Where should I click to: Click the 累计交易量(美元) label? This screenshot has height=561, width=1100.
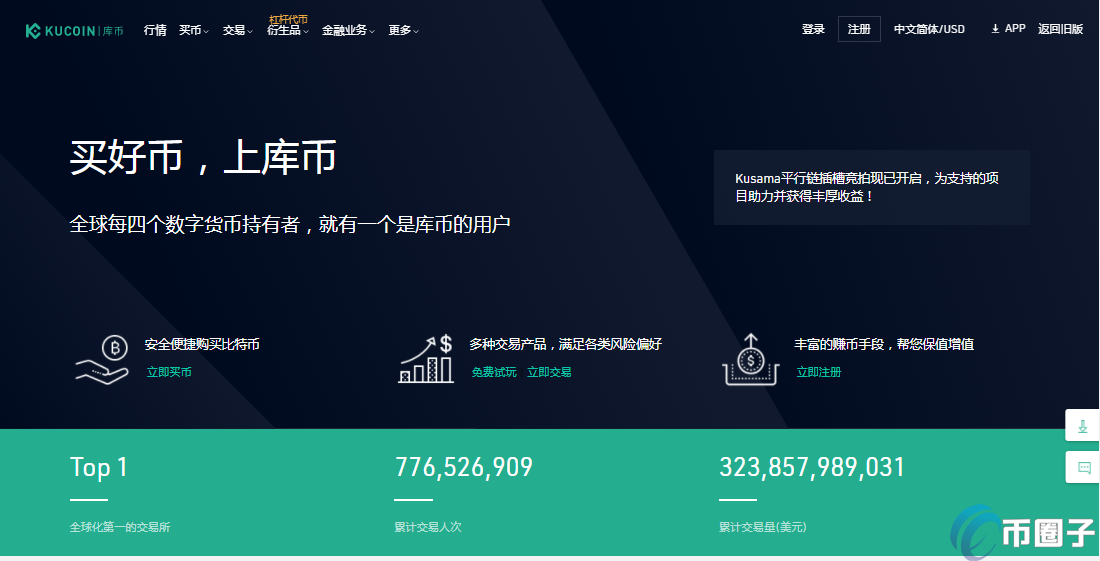763,527
